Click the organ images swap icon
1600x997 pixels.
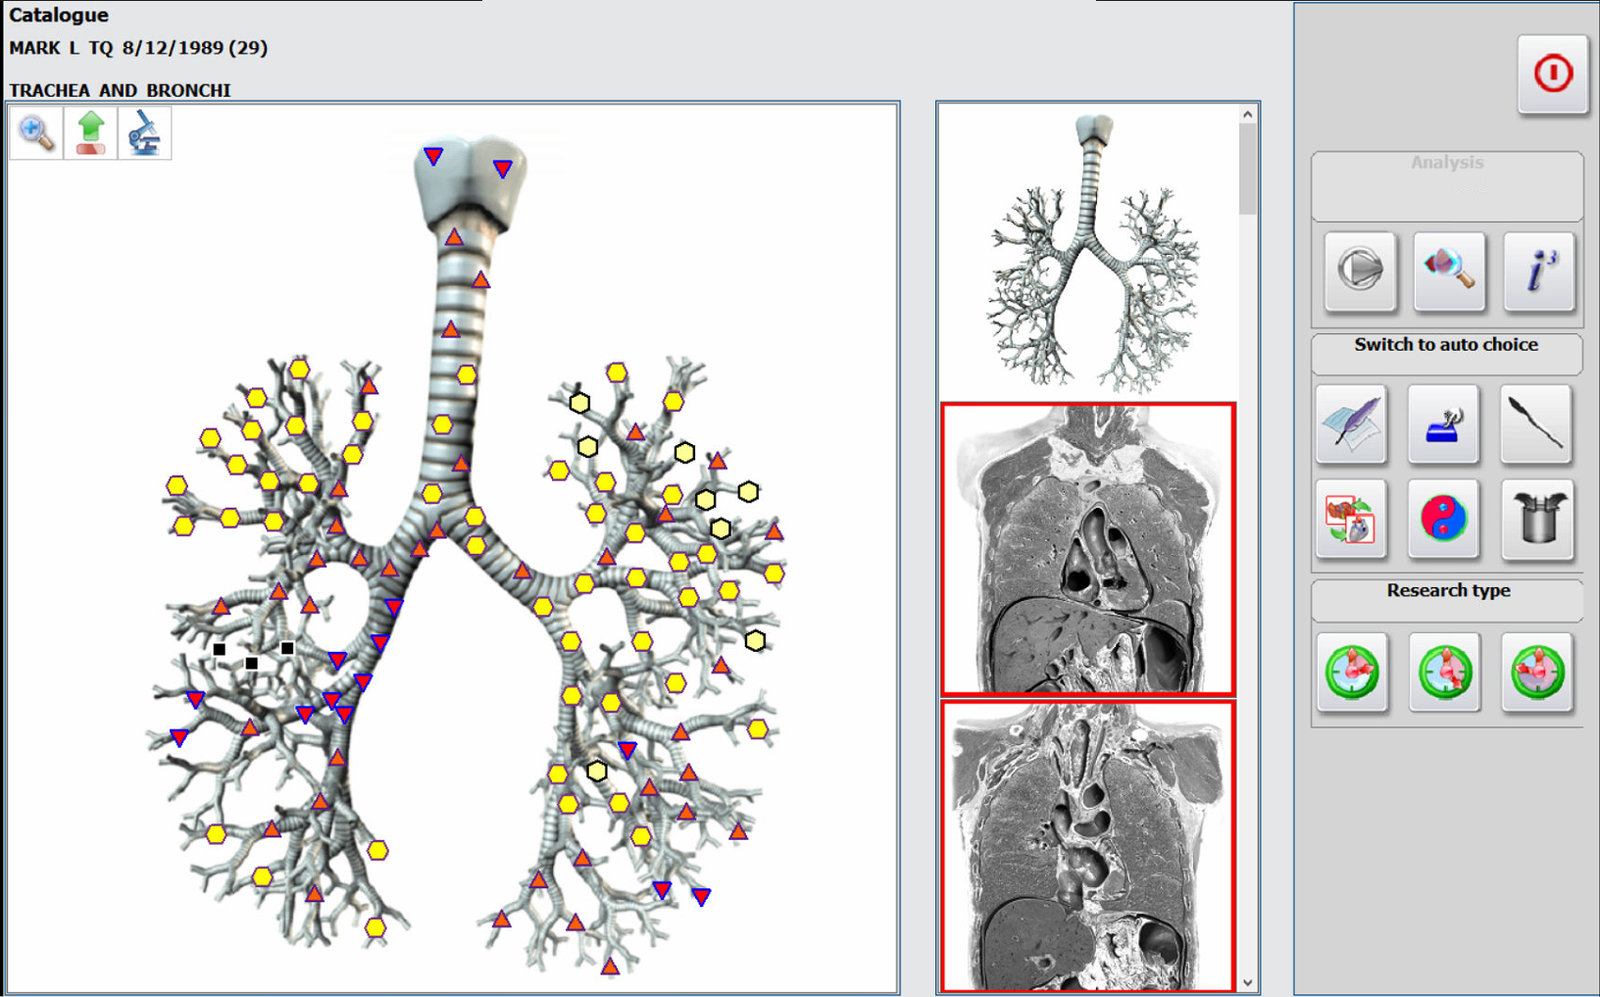tap(1352, 518)
